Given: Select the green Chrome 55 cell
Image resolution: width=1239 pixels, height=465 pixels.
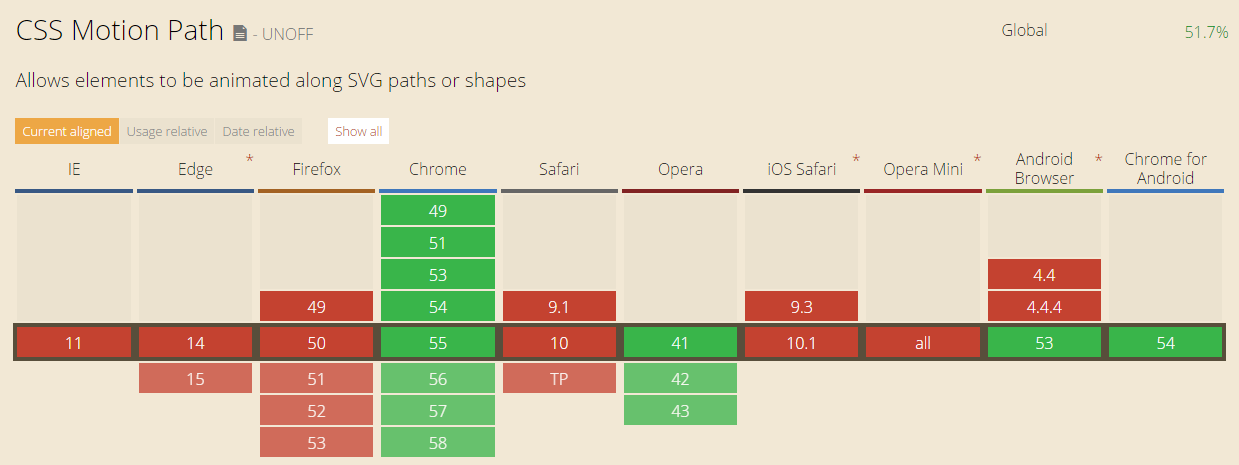Looking at the screenshot, I should pos(438,343).
